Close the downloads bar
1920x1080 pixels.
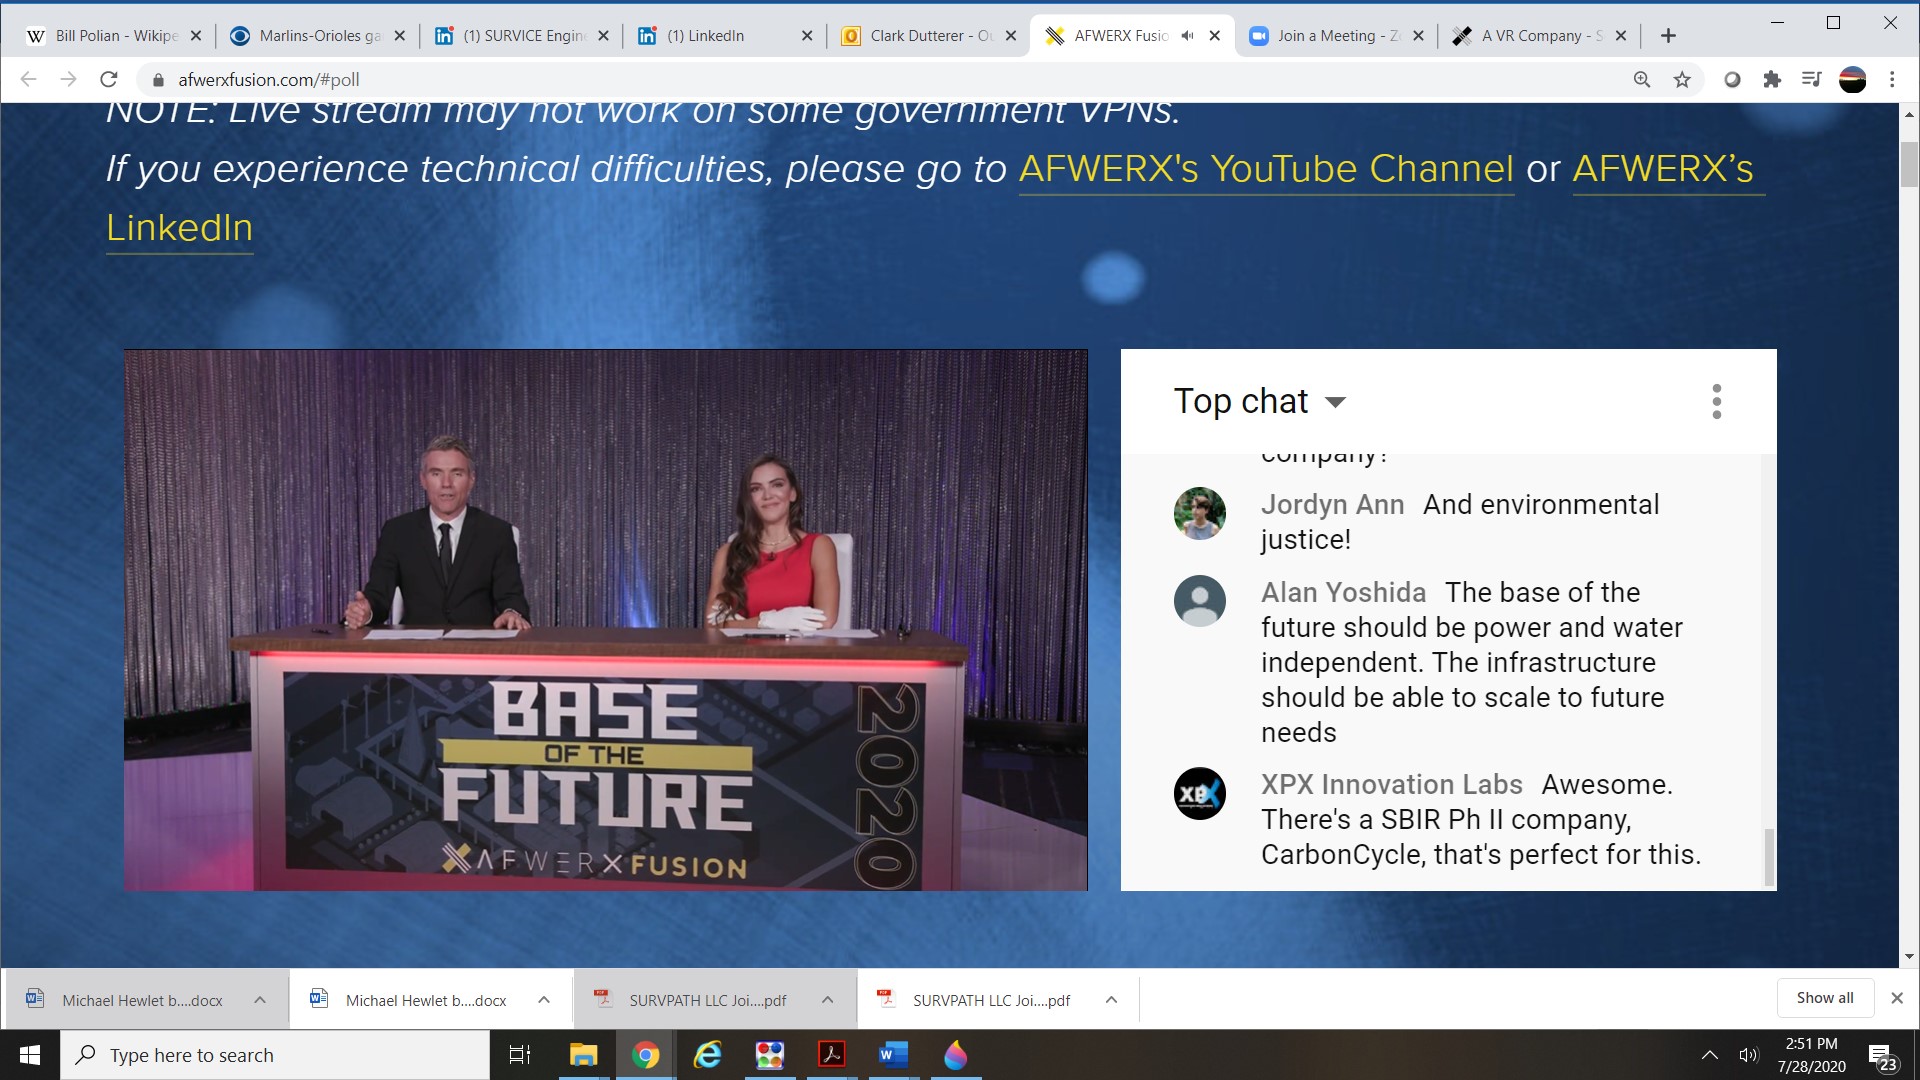coord(1897,998)
